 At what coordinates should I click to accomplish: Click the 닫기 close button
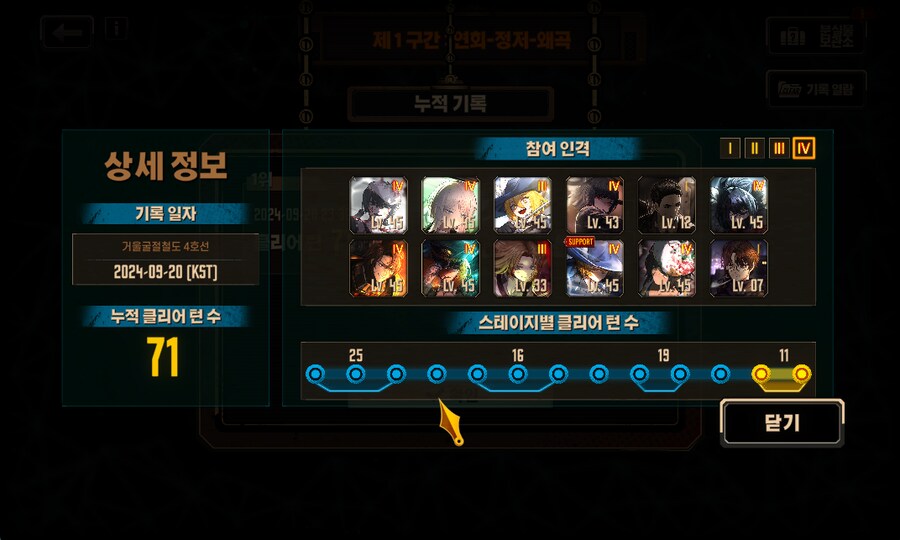(782, 423)
